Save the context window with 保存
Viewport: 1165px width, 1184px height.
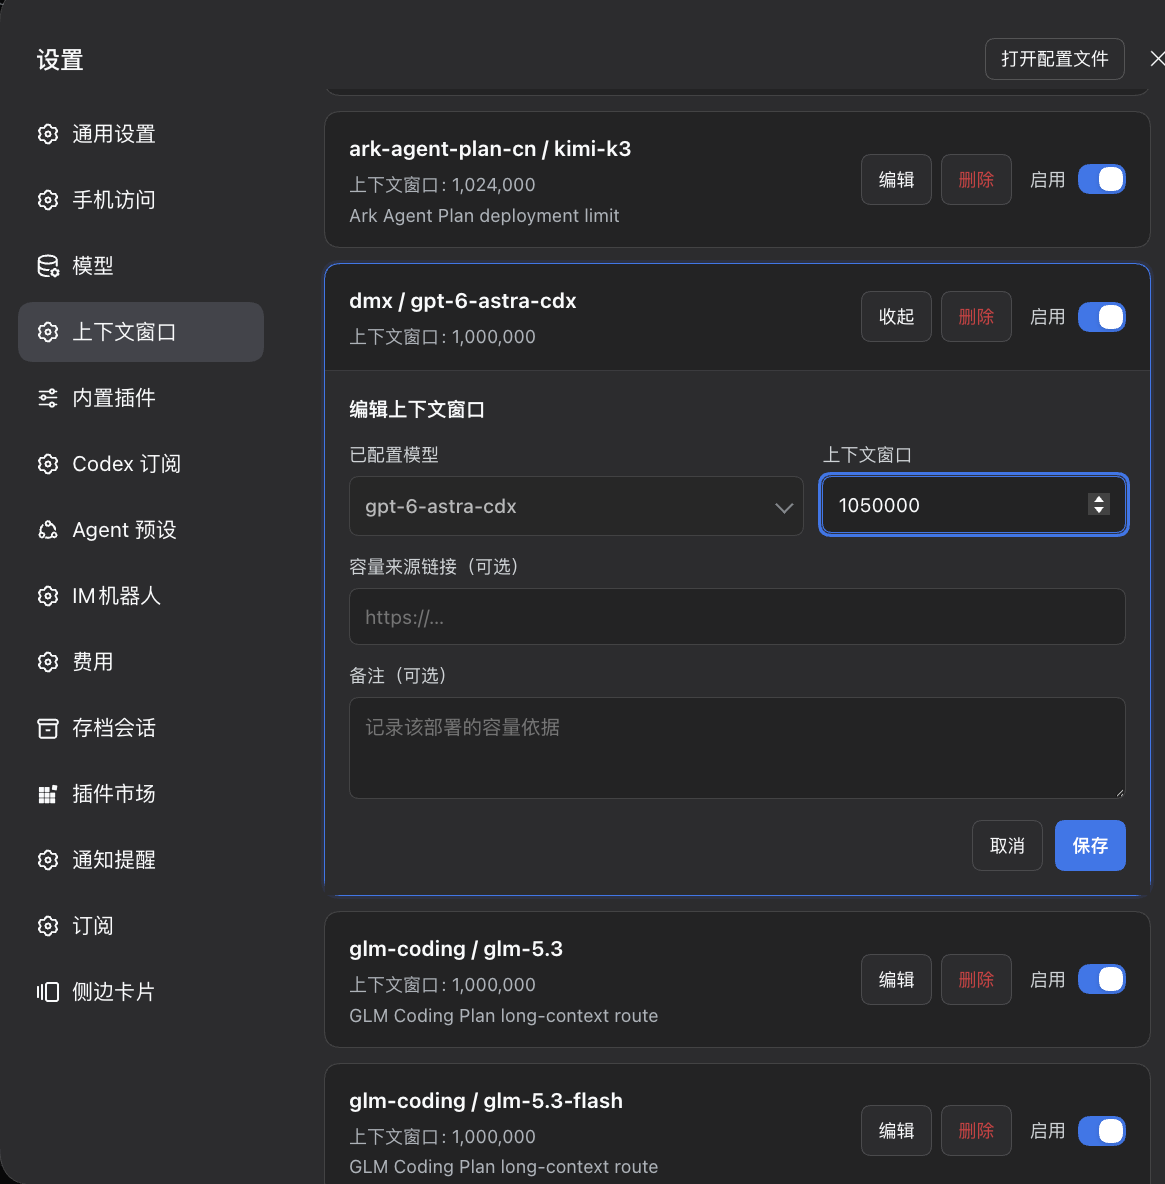(1089, 846)
